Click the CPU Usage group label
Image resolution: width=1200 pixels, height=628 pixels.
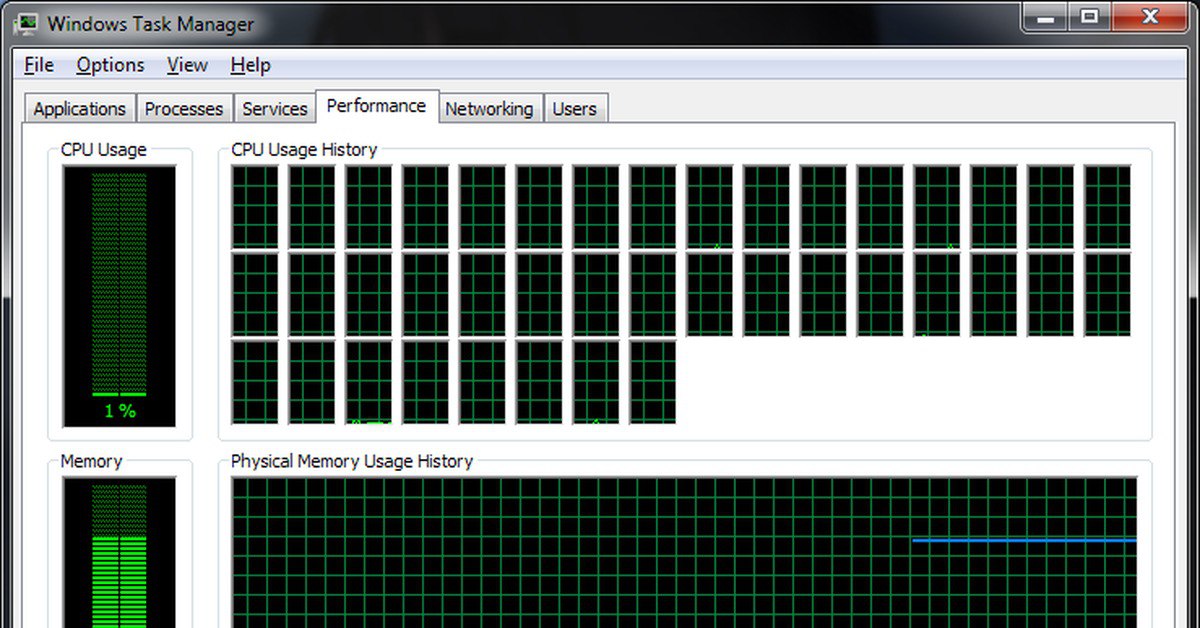click(x=104, y=150)
